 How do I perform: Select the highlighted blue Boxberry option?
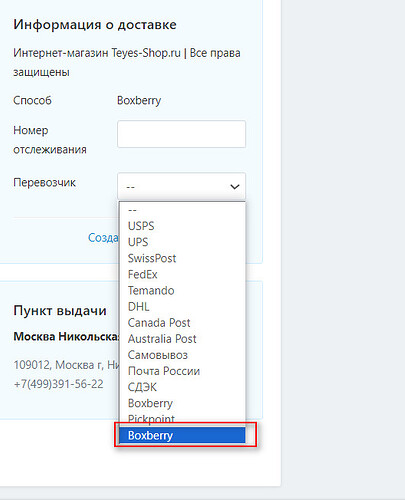point(182,435)
